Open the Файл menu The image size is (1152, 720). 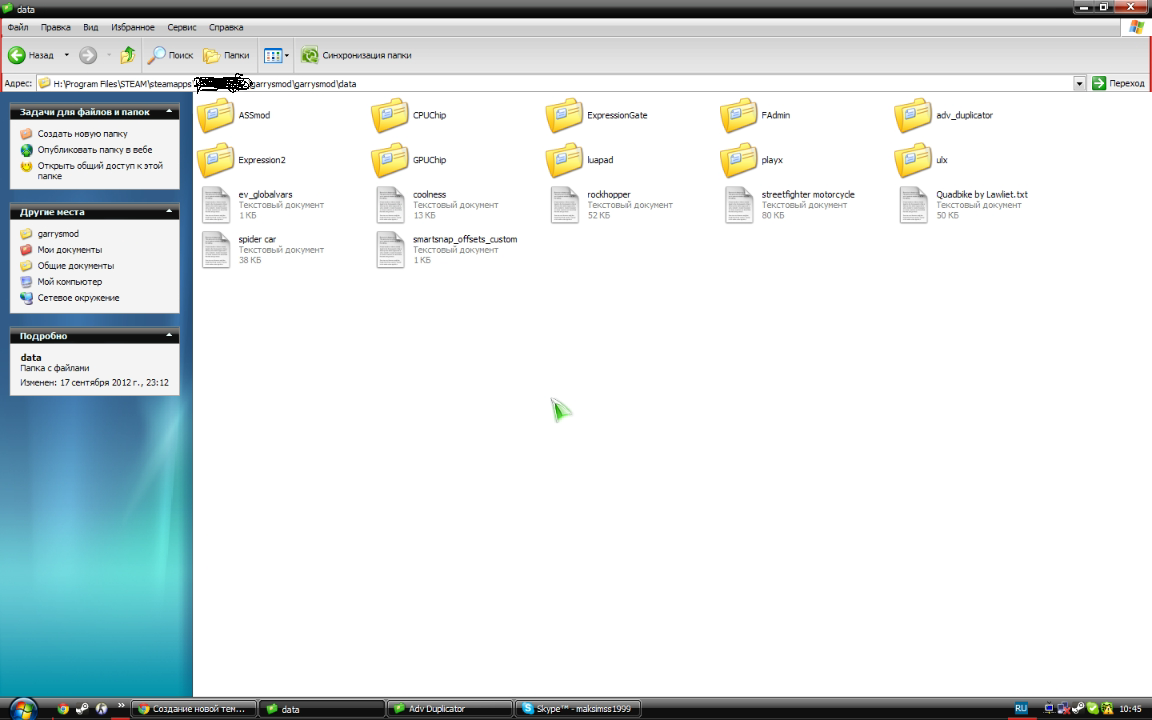(18, 27)
